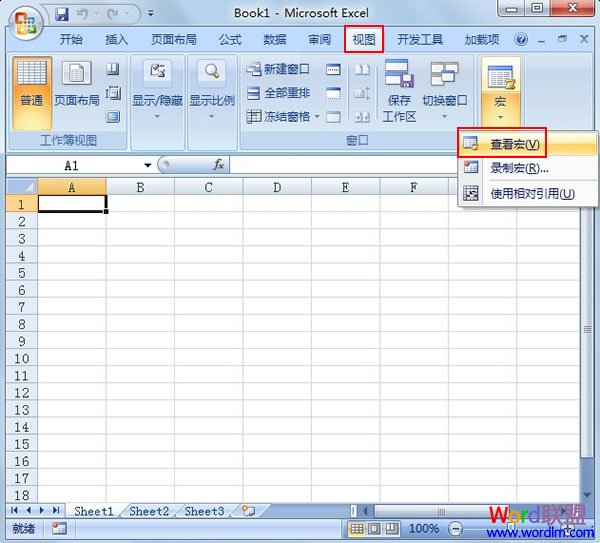Click the Unhide window icon
Viewport: 600px width, 543px height.
333,117
